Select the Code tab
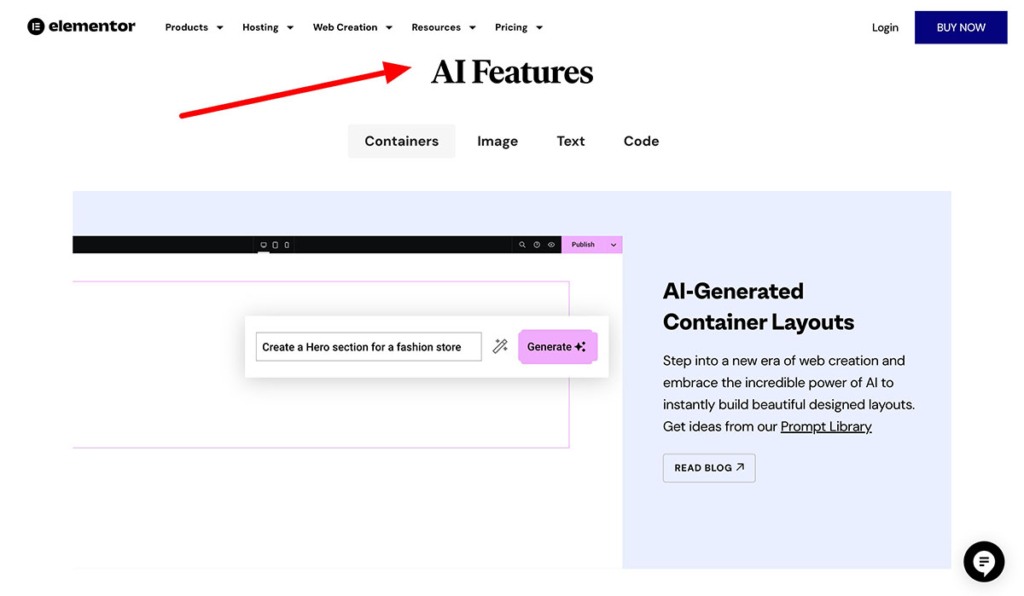Screen dimensions: 1024x596 (x=640, y=141)
